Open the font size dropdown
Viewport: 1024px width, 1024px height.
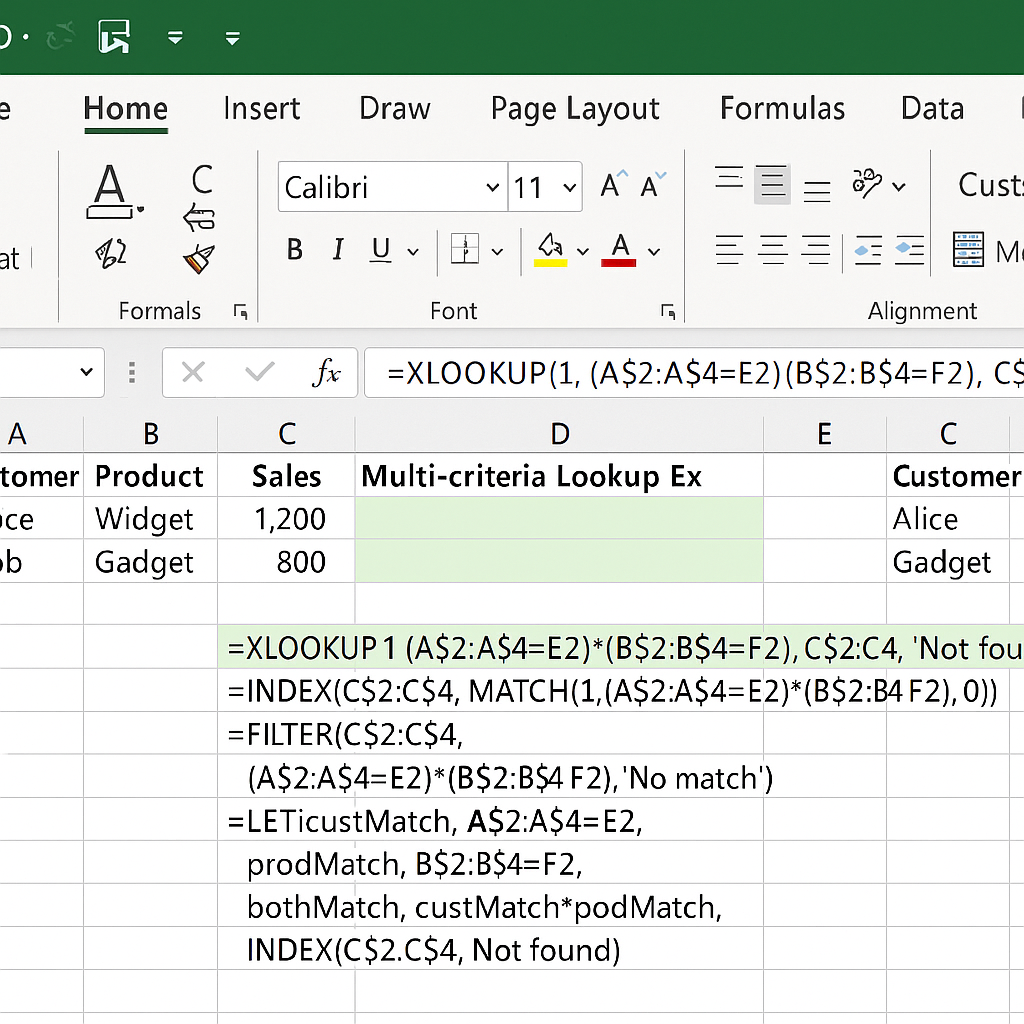(x=546, y=187)
